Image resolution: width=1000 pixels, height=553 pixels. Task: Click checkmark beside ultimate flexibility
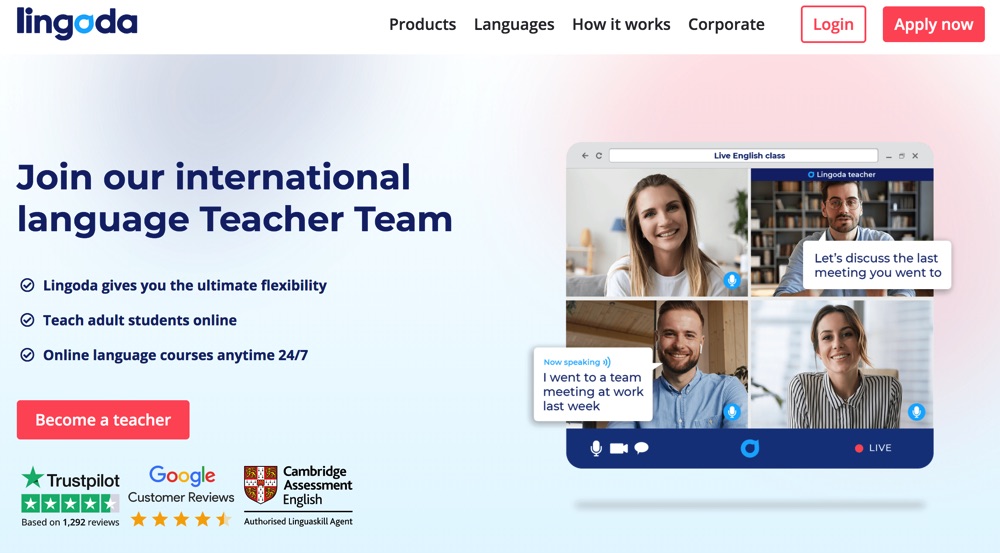click(27, 285)
